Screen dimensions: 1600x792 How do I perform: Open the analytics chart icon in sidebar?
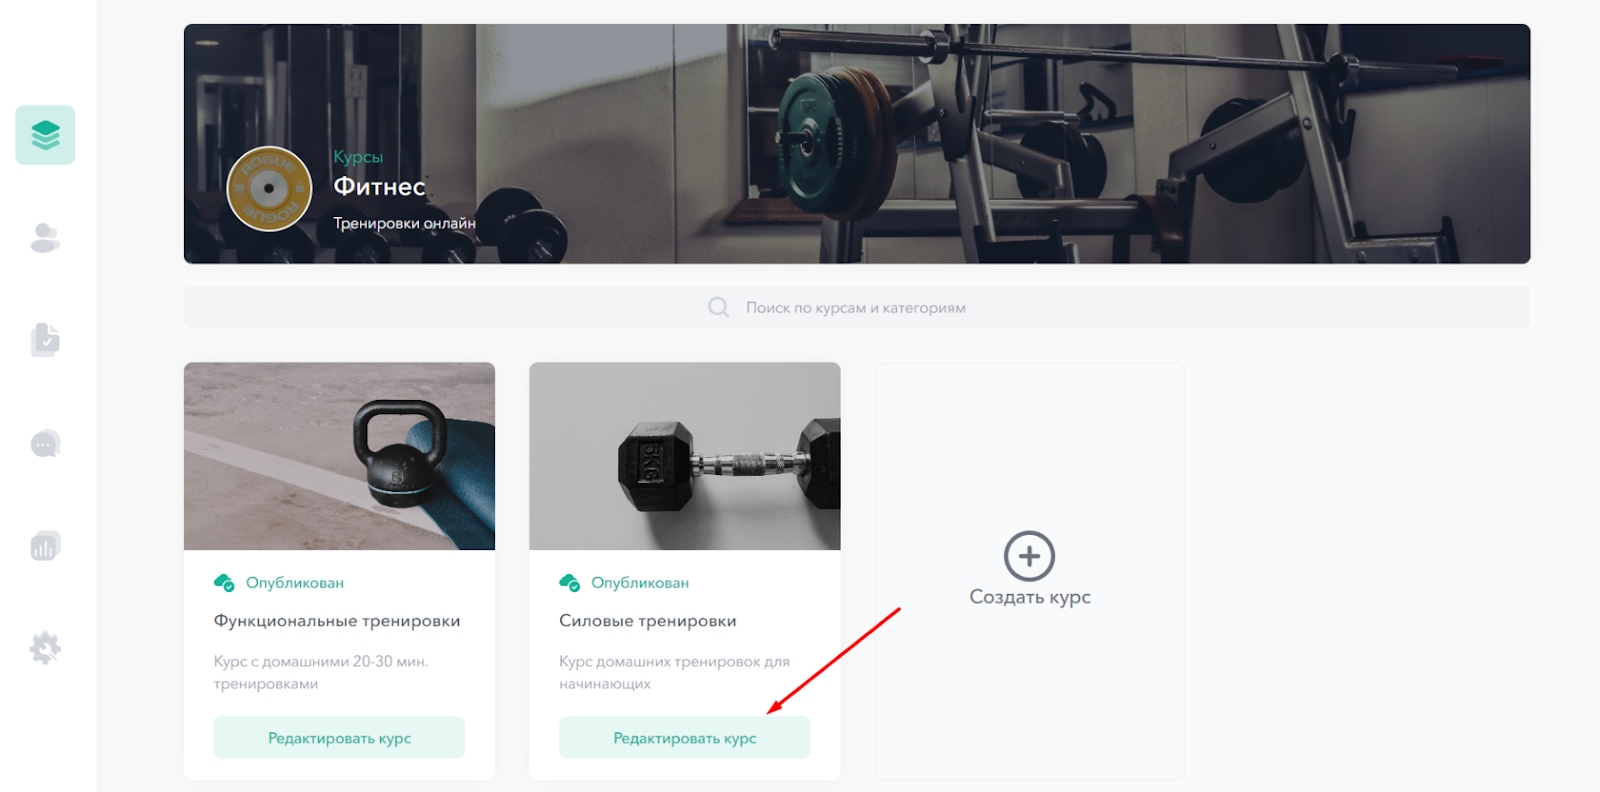pos(45,546)
